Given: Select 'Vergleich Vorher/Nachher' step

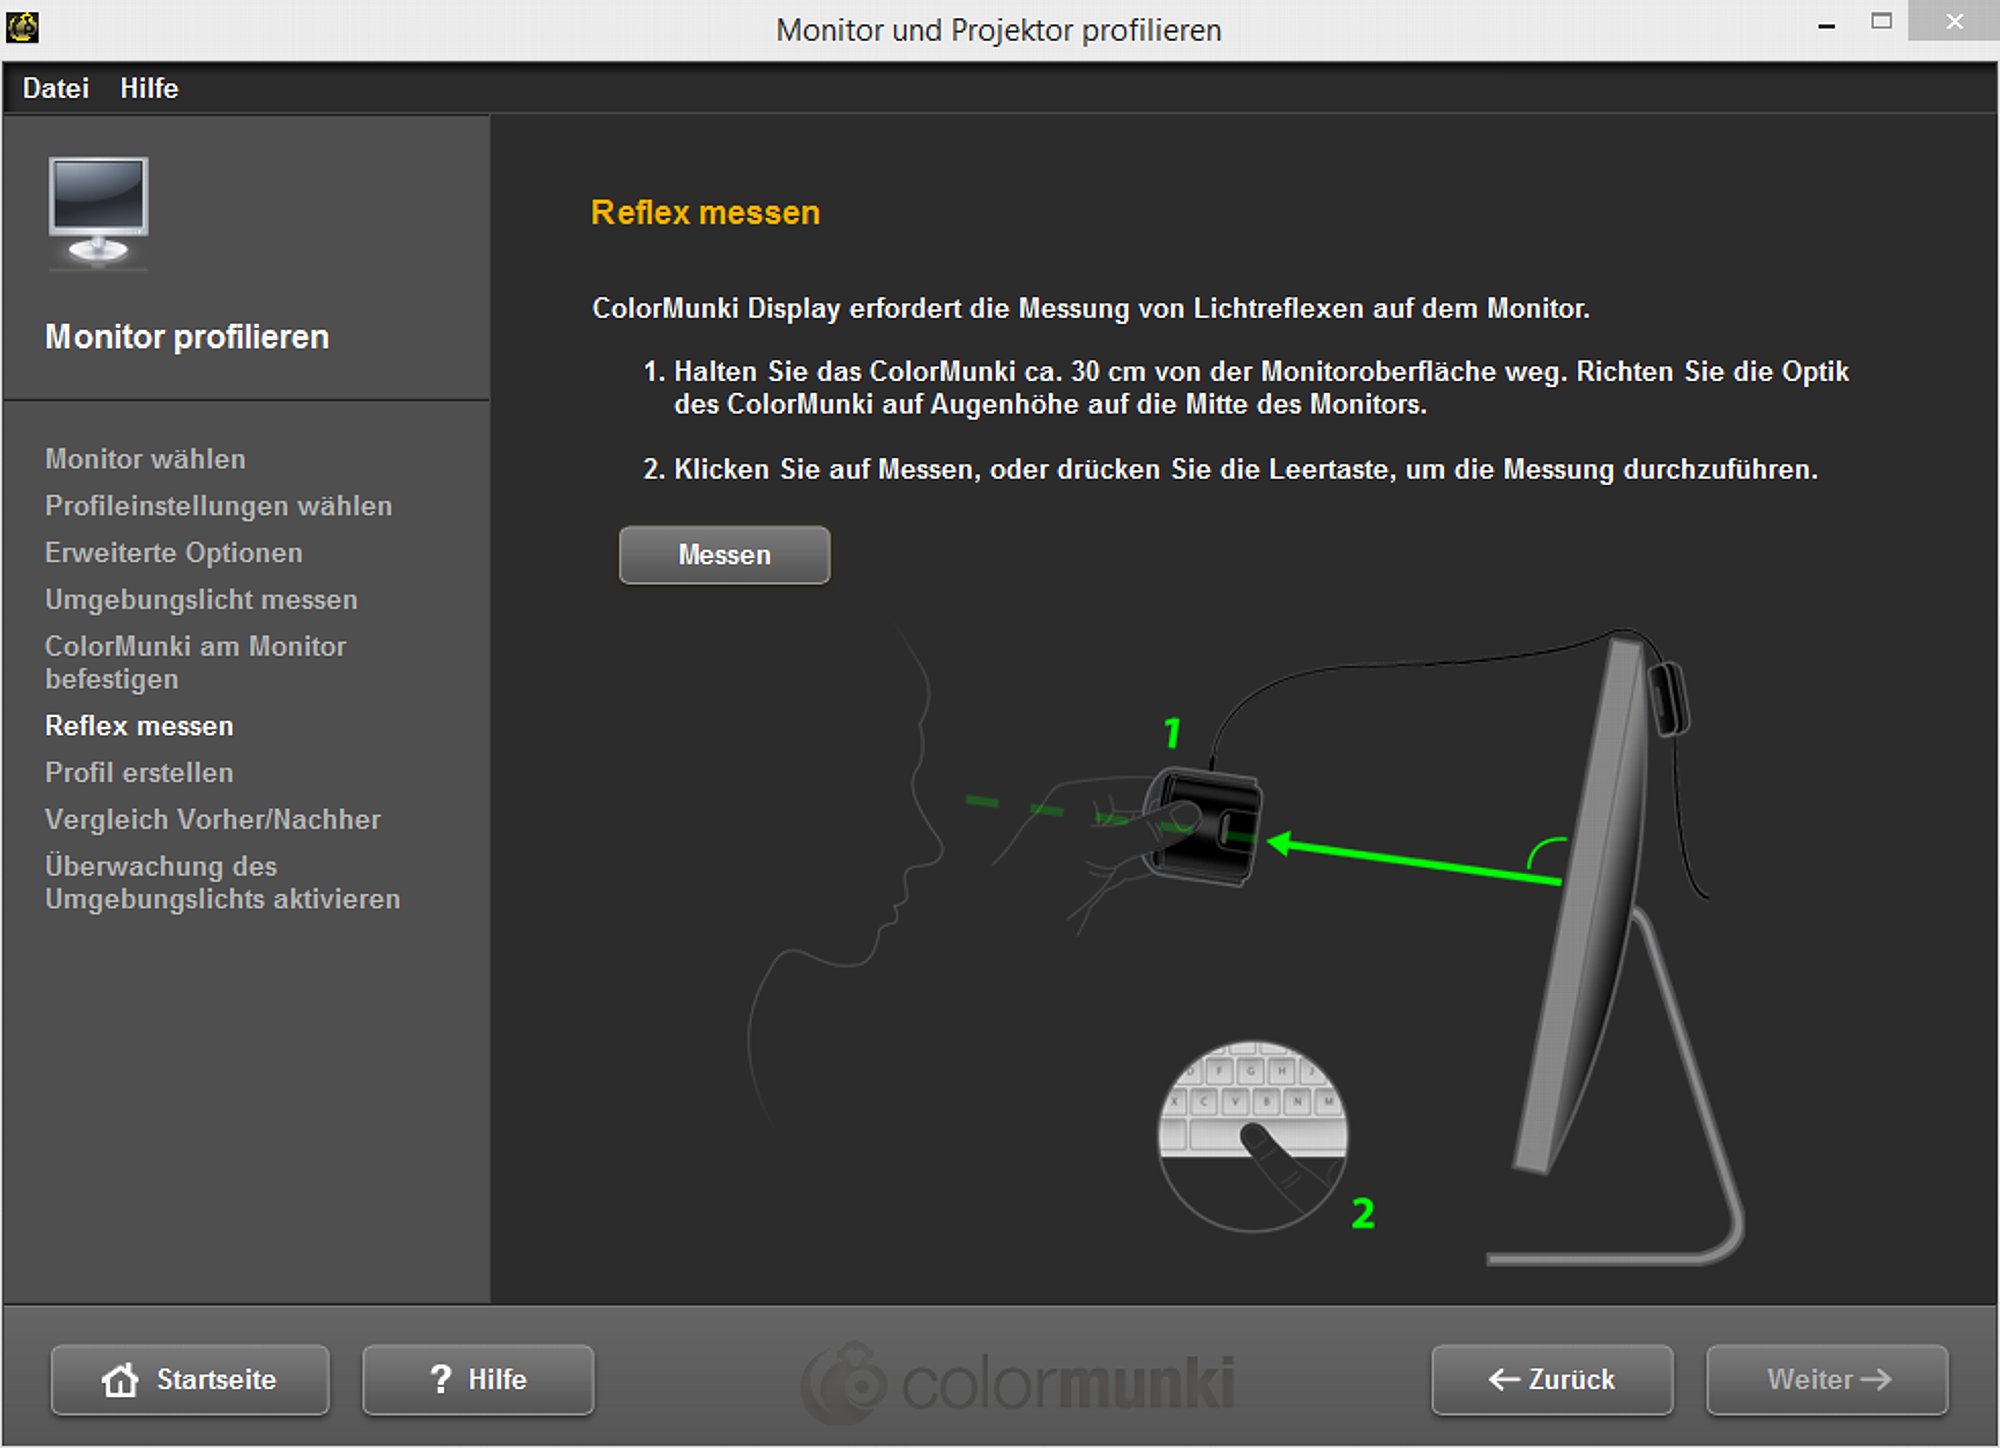Looking at the screenshot, I should point(212,820).
